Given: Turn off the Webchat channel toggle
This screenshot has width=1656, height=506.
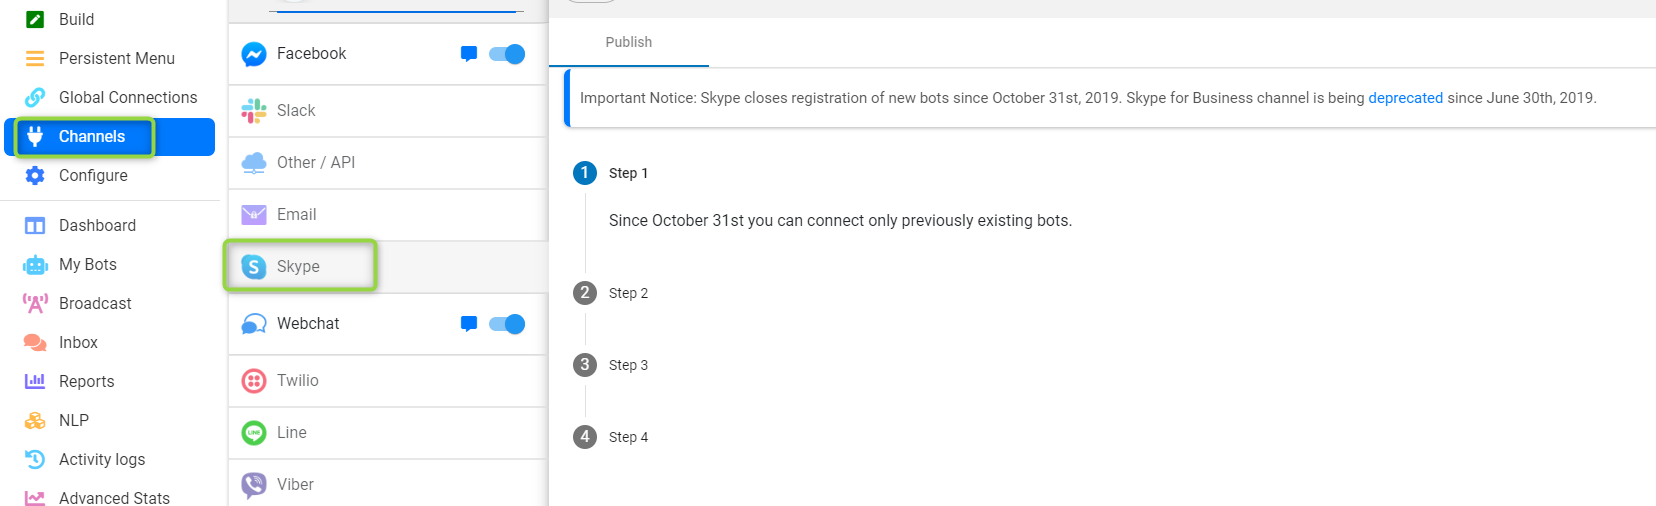Looking at the screenshot, I should pos(507,324).
